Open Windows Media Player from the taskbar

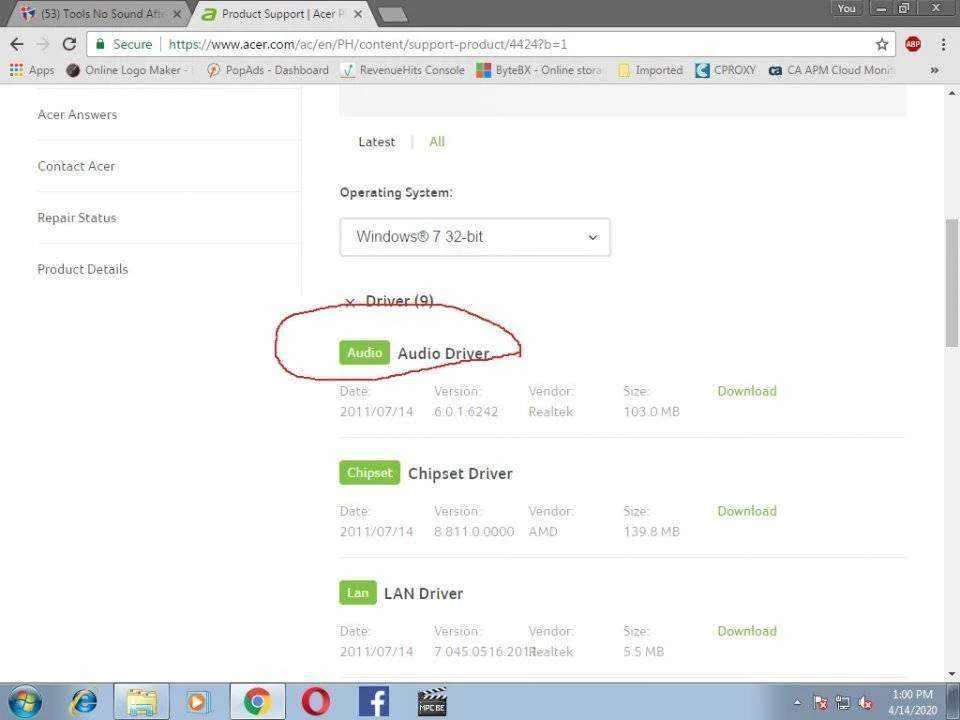point(198,702)
